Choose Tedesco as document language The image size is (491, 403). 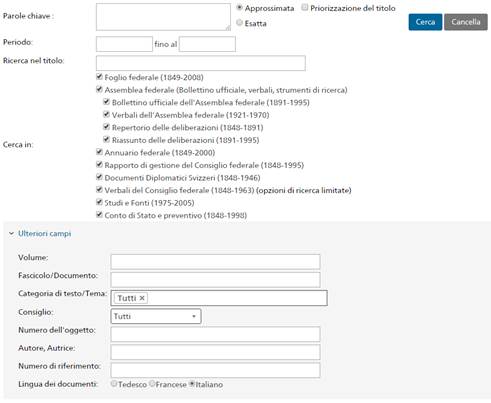click(x=114, y=384)
